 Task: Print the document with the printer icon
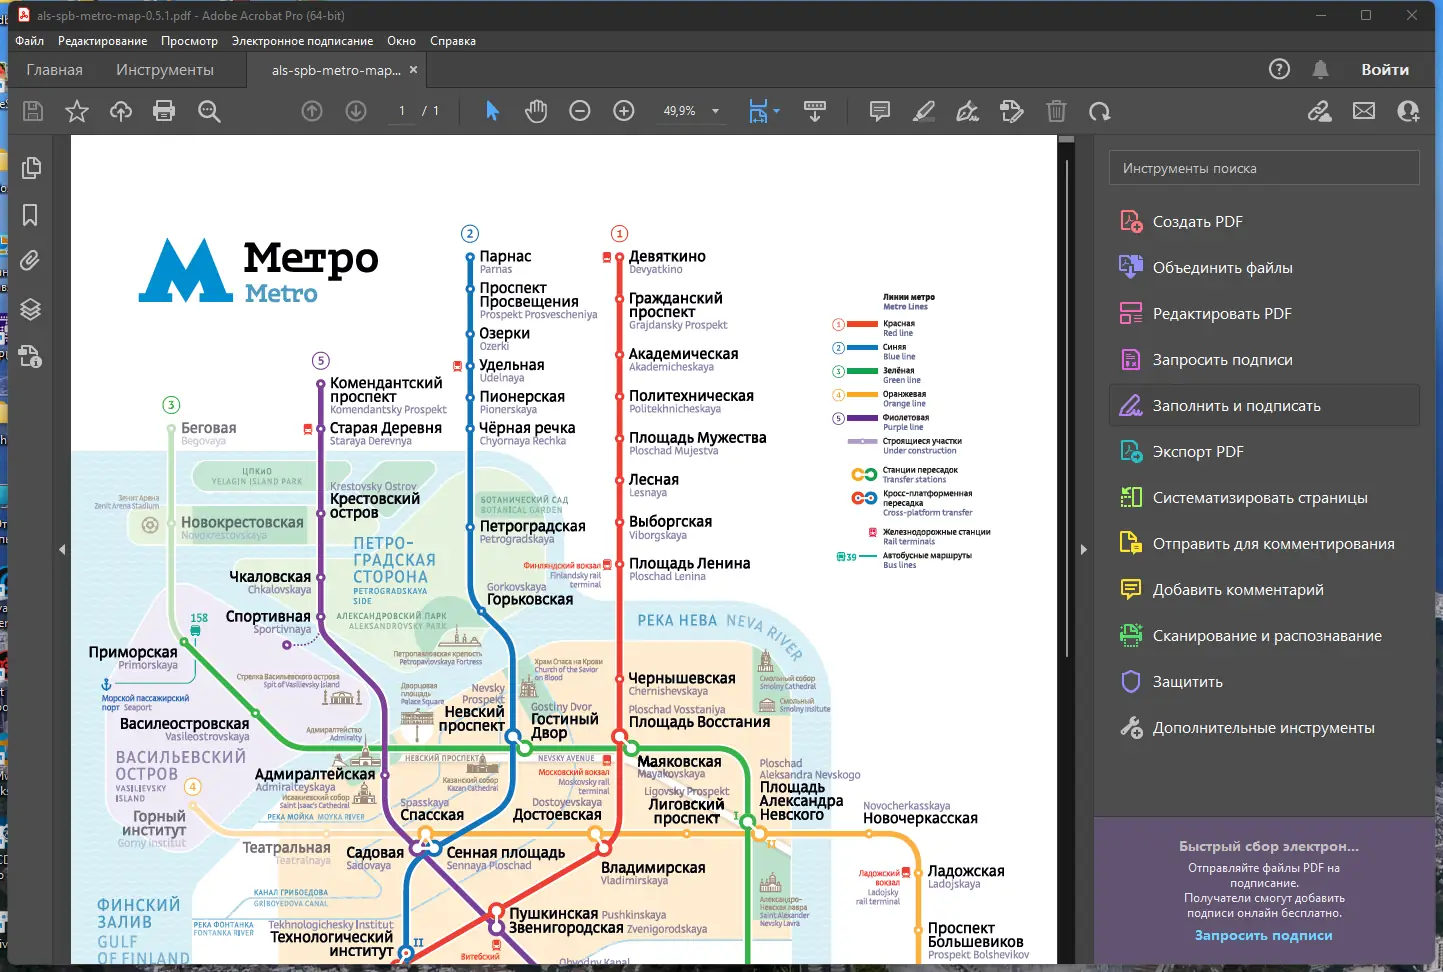(164, 111)
